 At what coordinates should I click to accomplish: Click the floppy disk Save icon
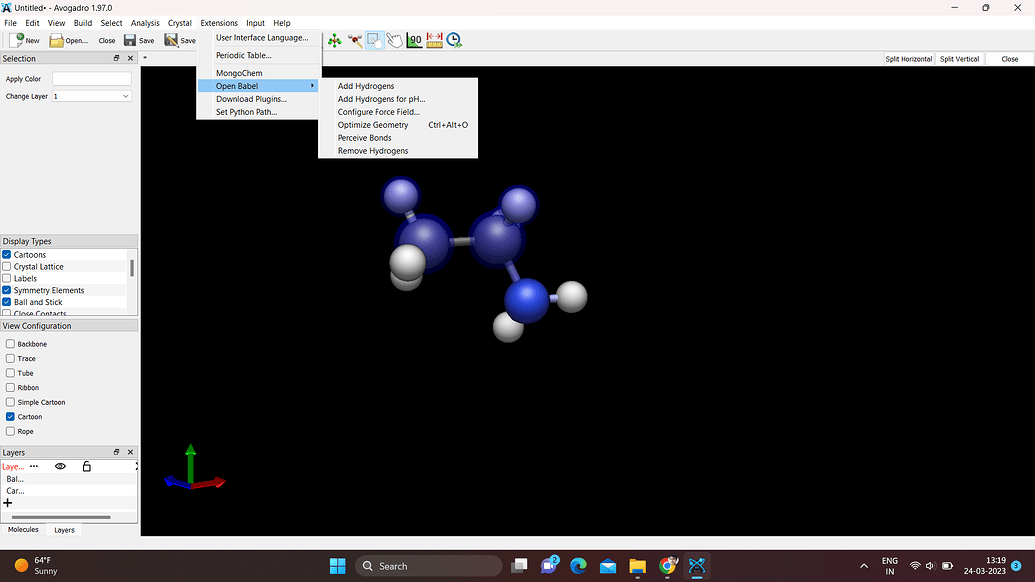pos(130,40)
